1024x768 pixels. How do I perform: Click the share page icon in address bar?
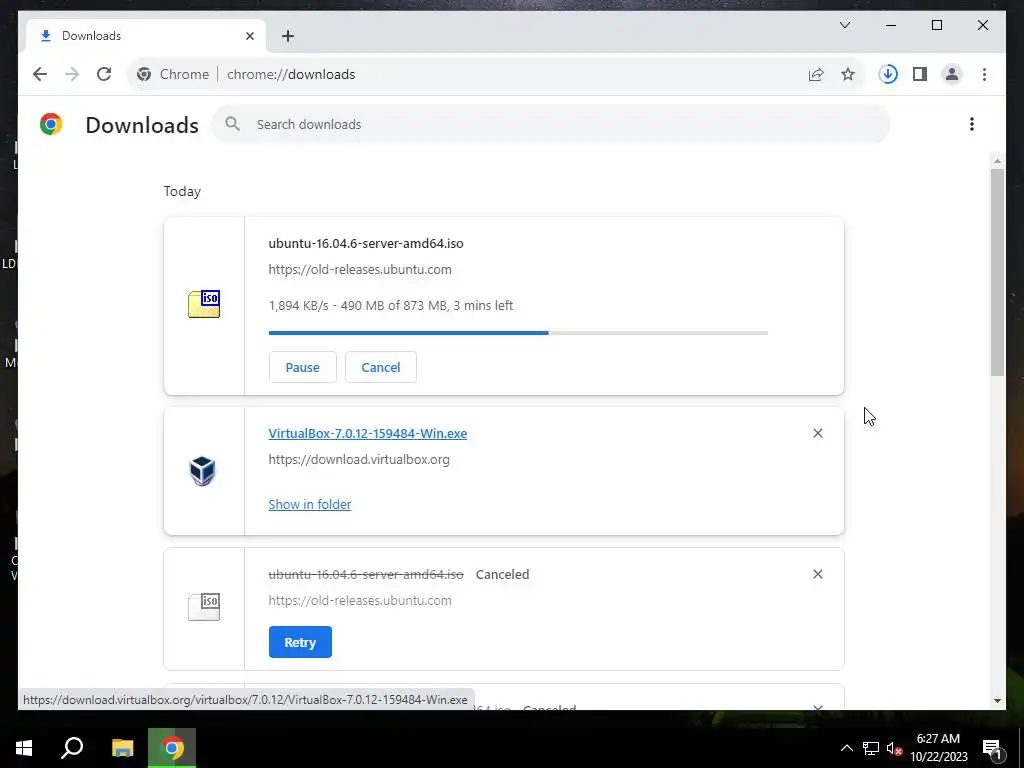[816, 74]
